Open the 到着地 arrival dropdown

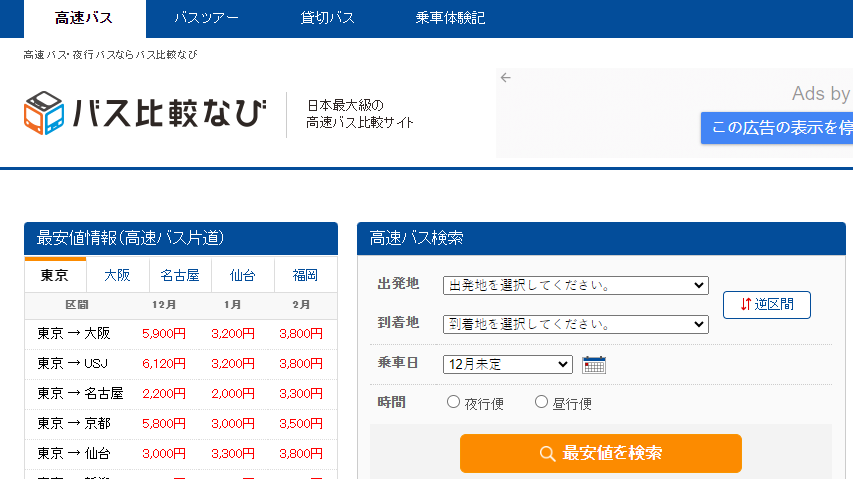[x=576, y=325]
